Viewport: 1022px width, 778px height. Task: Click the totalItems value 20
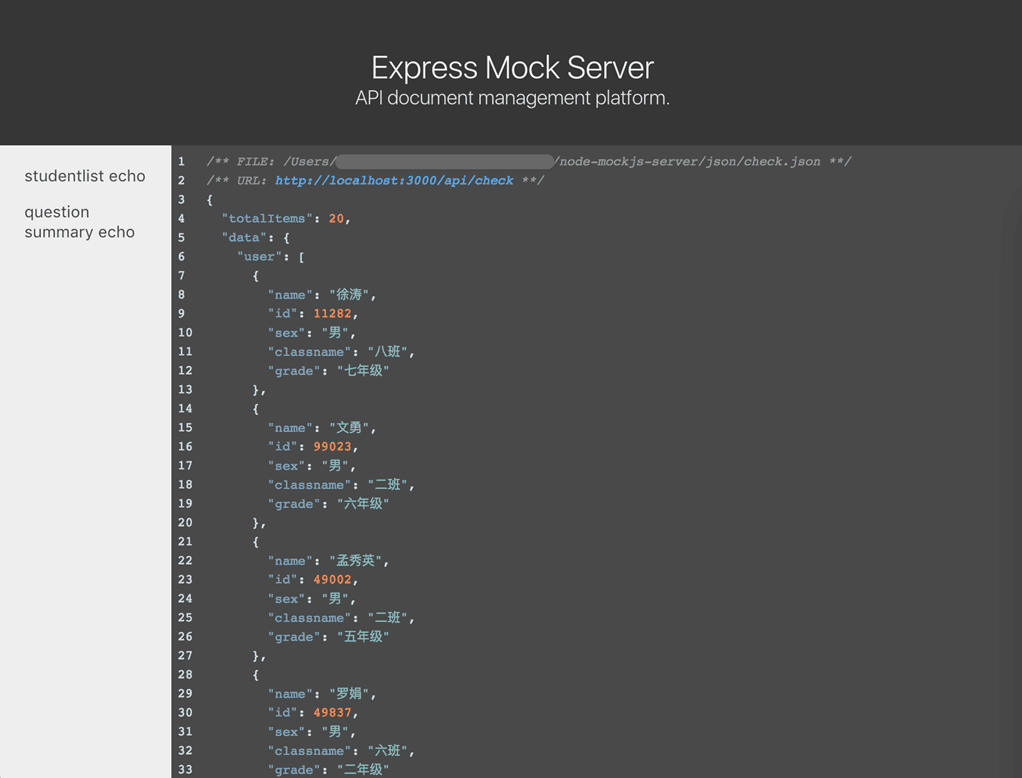pos(336,219)
